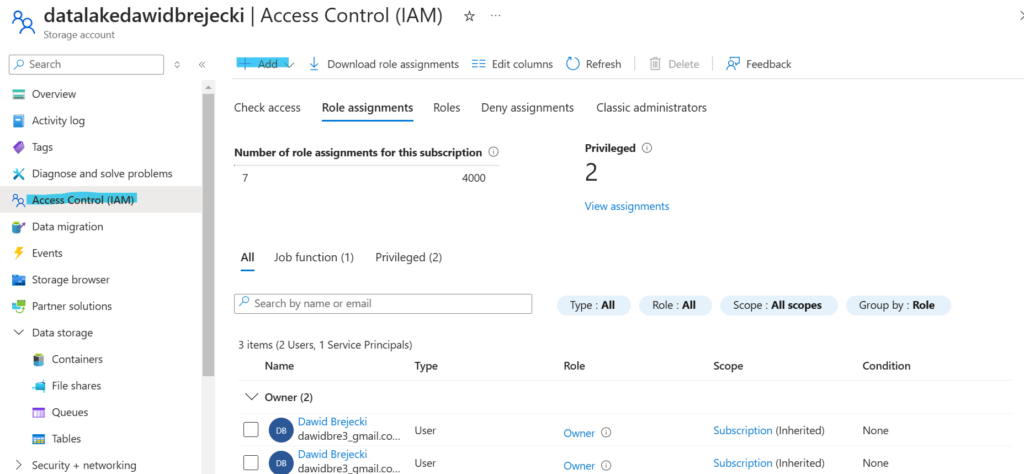
Task: Select second Dawid Brejecki row checkbox
Action: (x=251, y=464)
